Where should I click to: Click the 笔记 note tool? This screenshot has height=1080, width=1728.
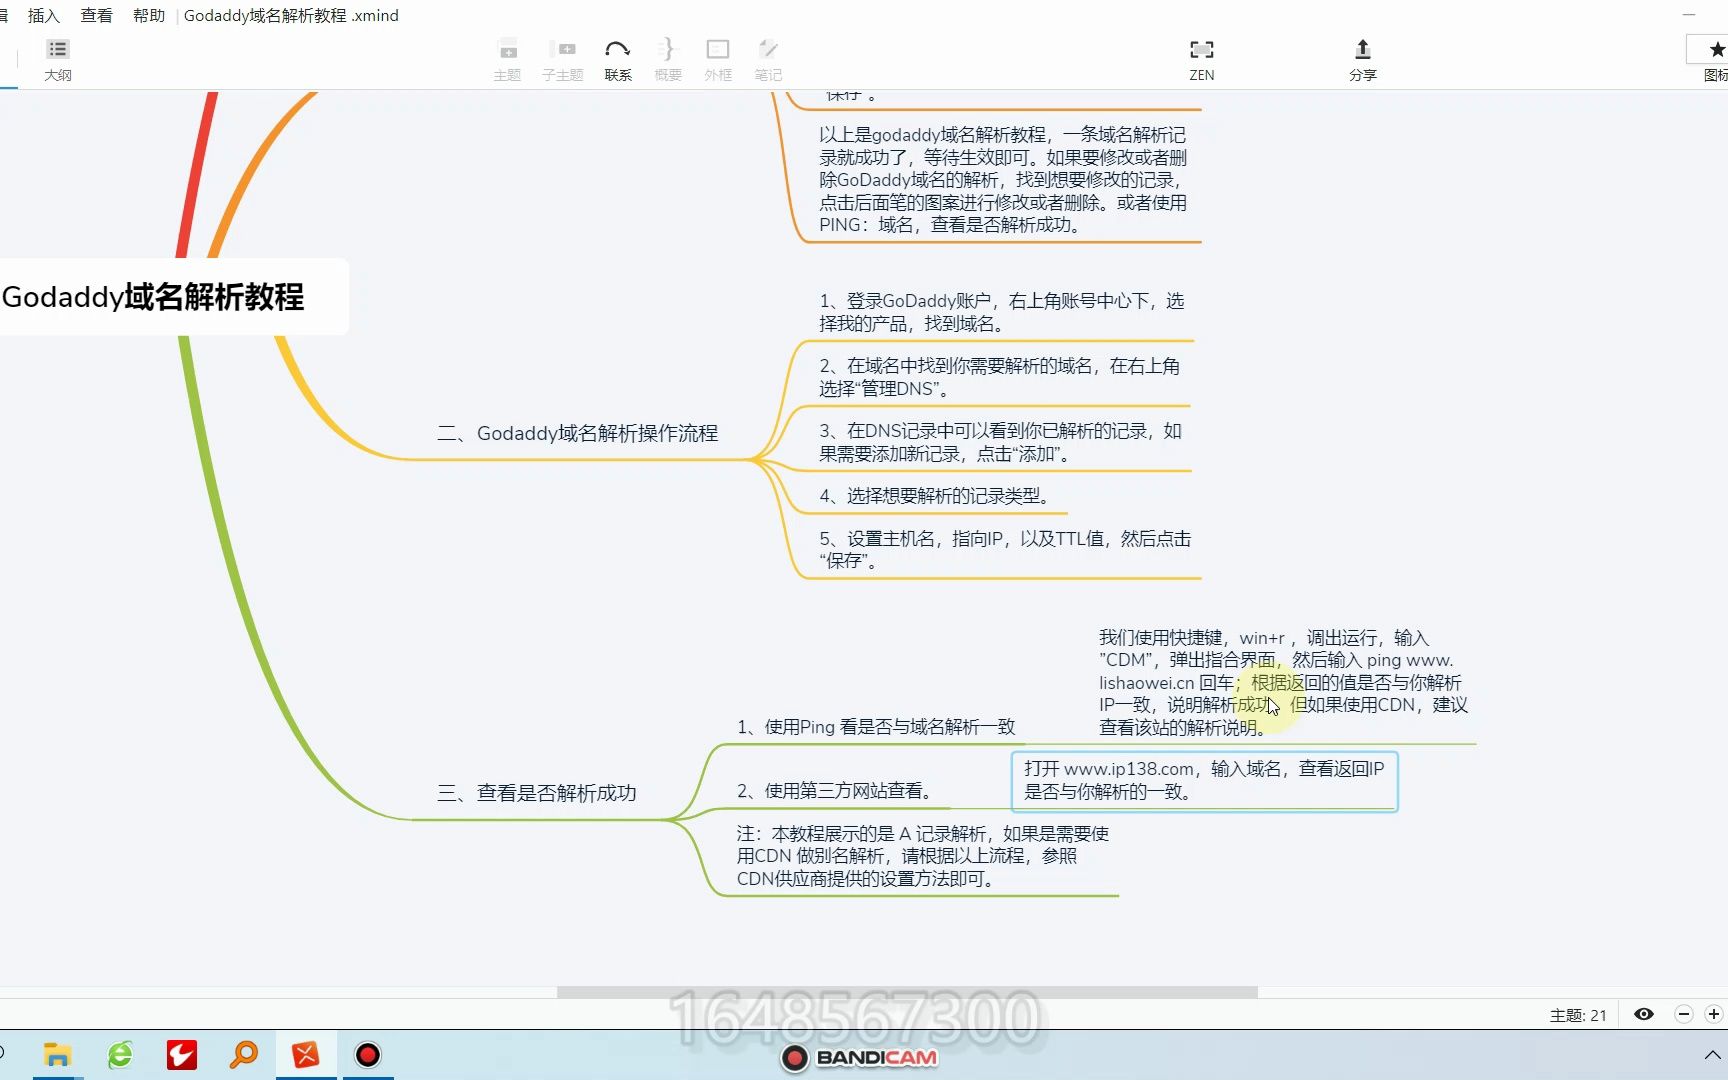[768, 60]
